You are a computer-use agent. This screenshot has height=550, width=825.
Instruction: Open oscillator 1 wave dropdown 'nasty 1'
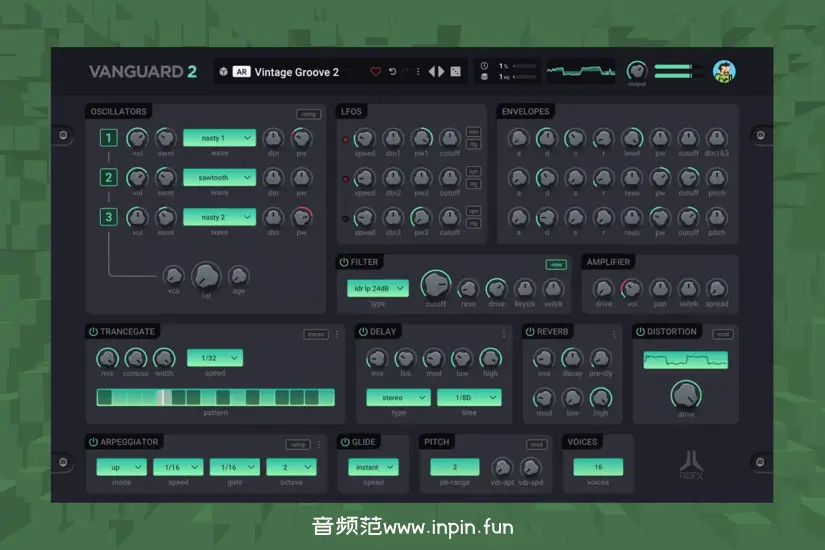[x=219, y=138]
